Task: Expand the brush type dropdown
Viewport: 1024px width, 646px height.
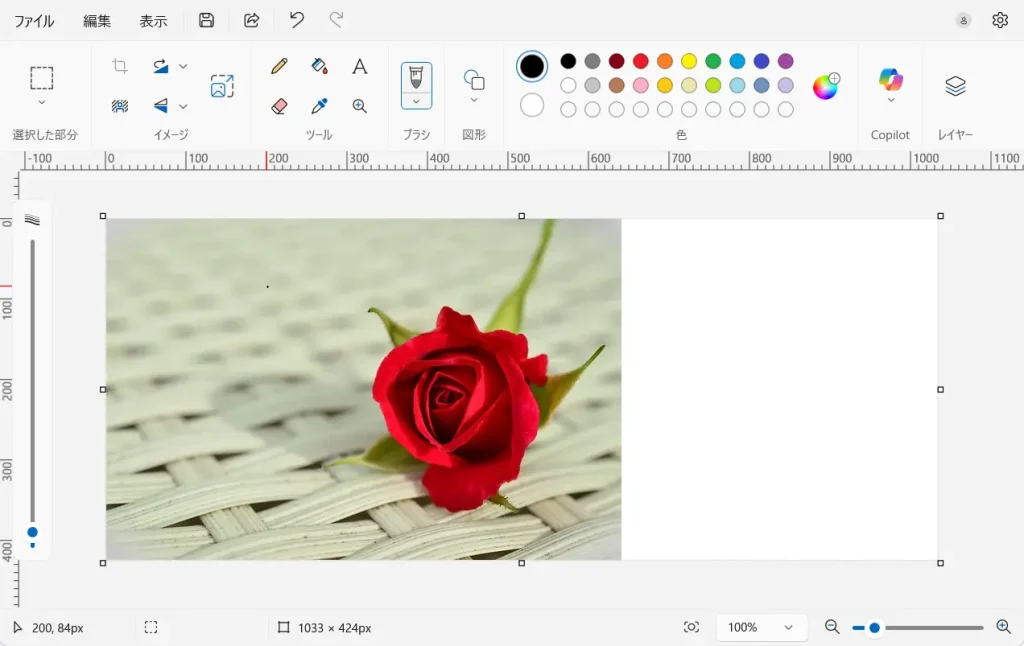Action: pyautogui.click(x=416, y=102)
